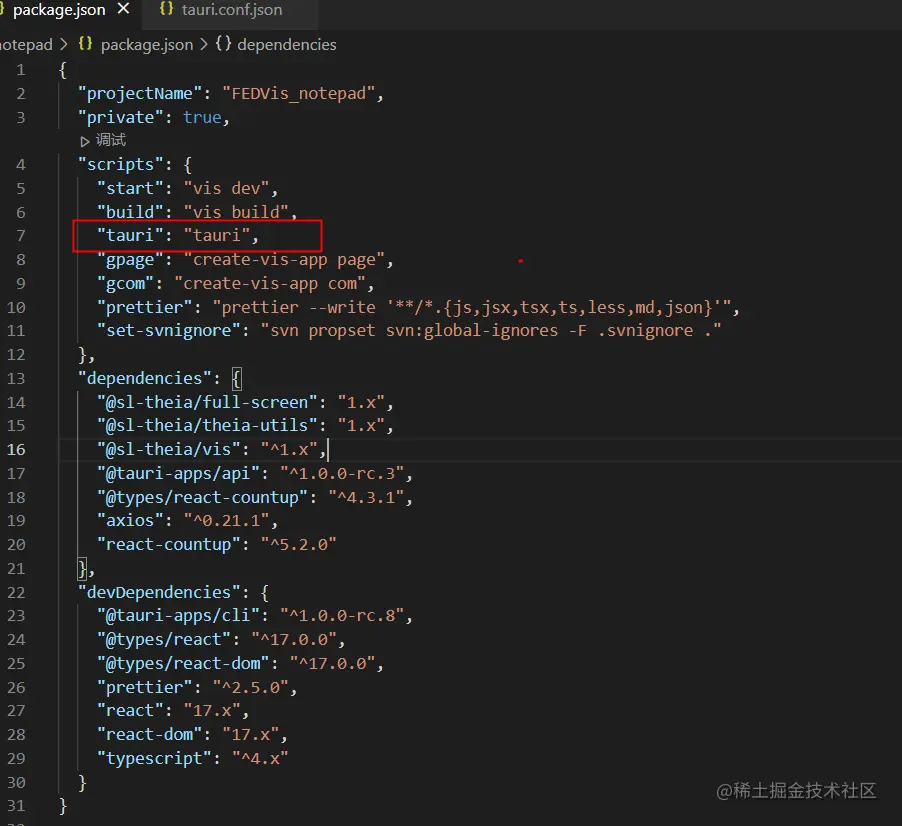Click the "@sl-theia/vis" dependency key
The image size is (902, 826).
tap(169, 450)
